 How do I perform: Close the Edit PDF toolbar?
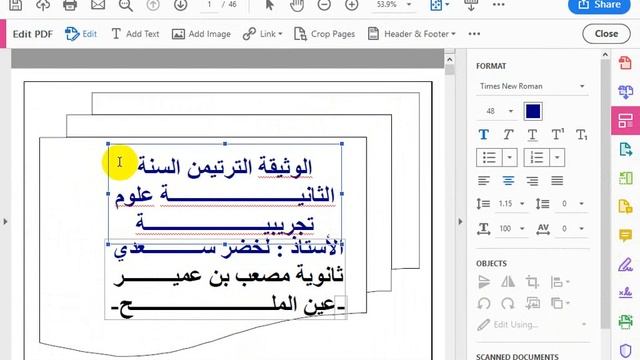click(x=606, y=34)
